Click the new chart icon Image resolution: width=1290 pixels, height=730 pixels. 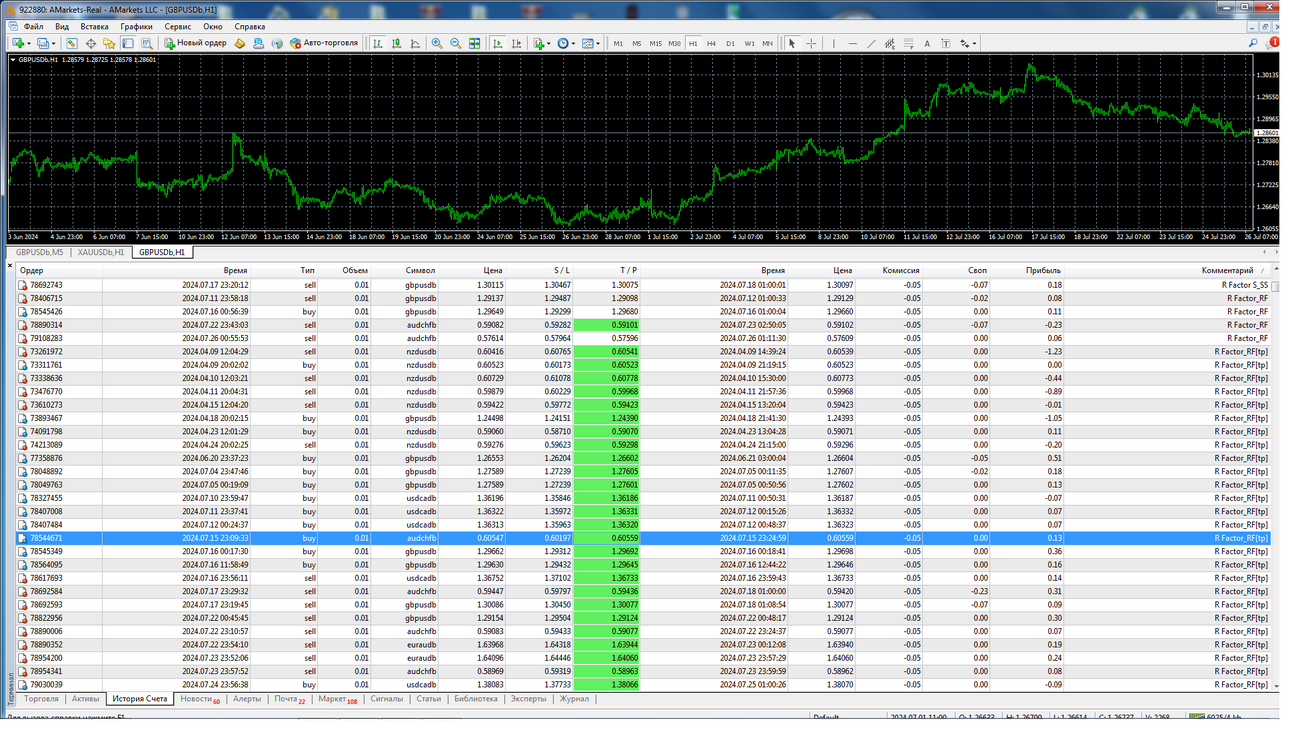tap(18, 43)
